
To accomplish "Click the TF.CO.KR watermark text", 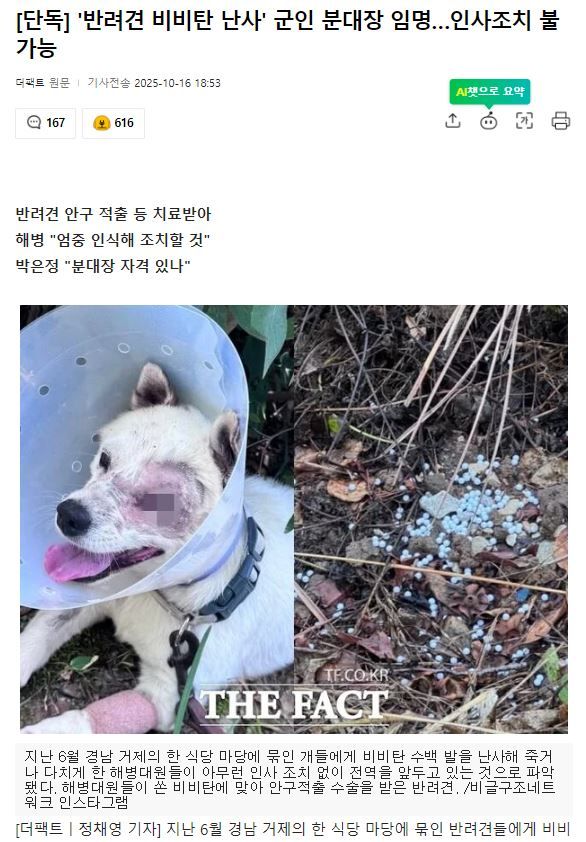I will [357, 675].
